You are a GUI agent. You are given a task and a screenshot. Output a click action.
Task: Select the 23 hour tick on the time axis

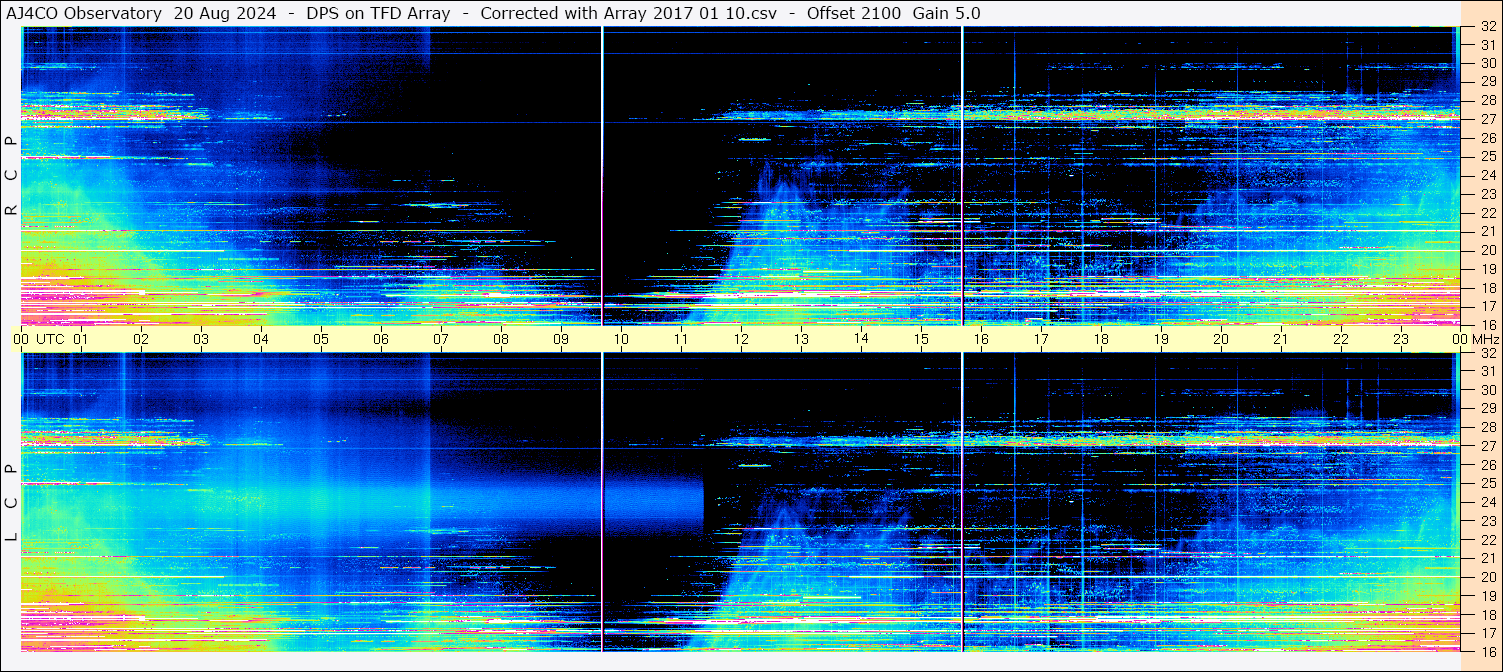coord(1401,339)
